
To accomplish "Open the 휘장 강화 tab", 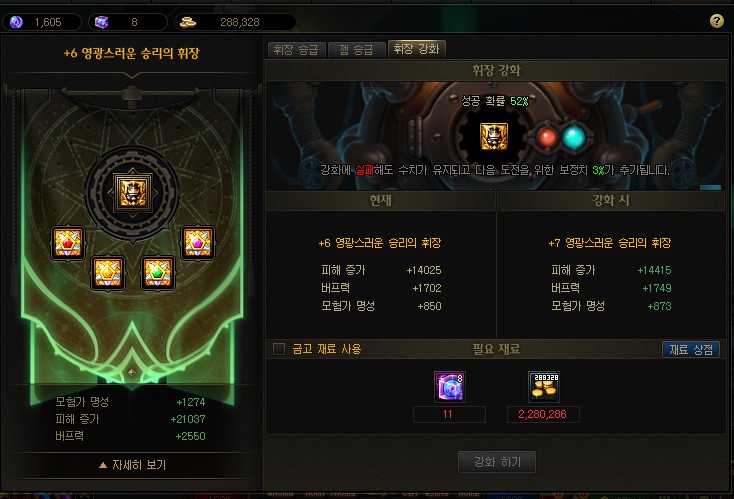I will point(416,49).
